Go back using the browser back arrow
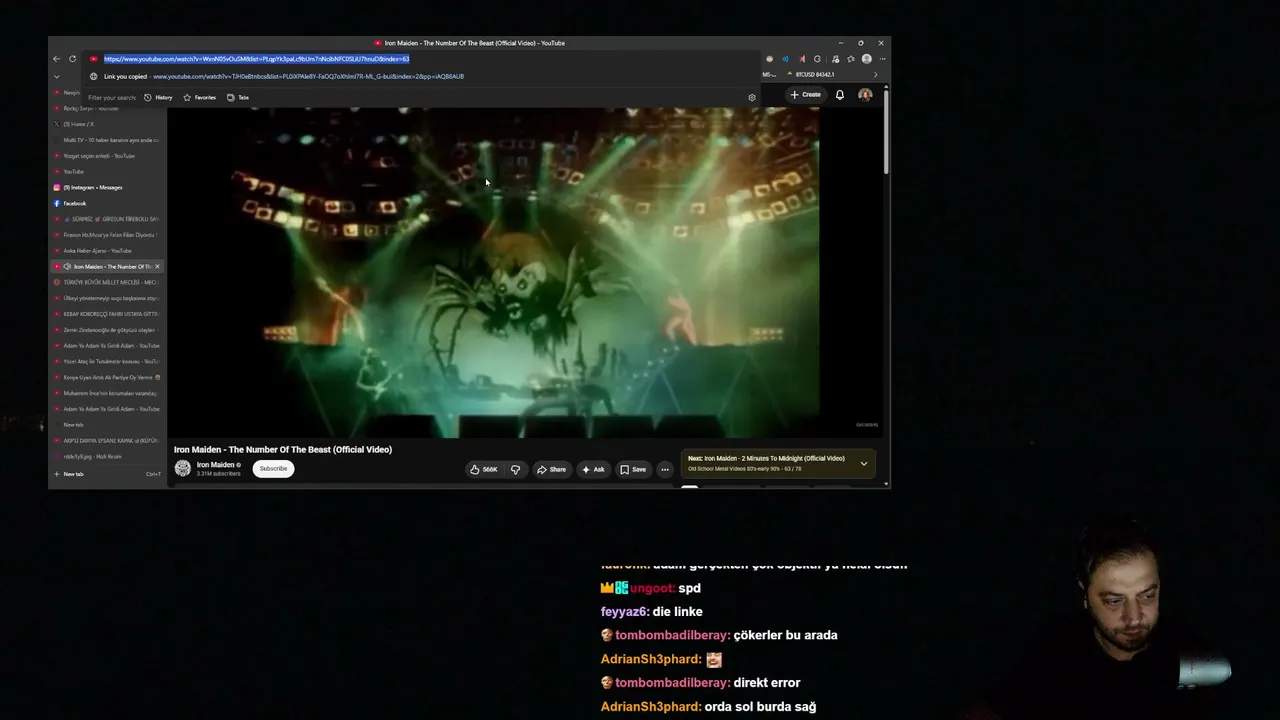The width and height of the screenshot is (1280, 720). pyautogui.click(x=56, y=59)
